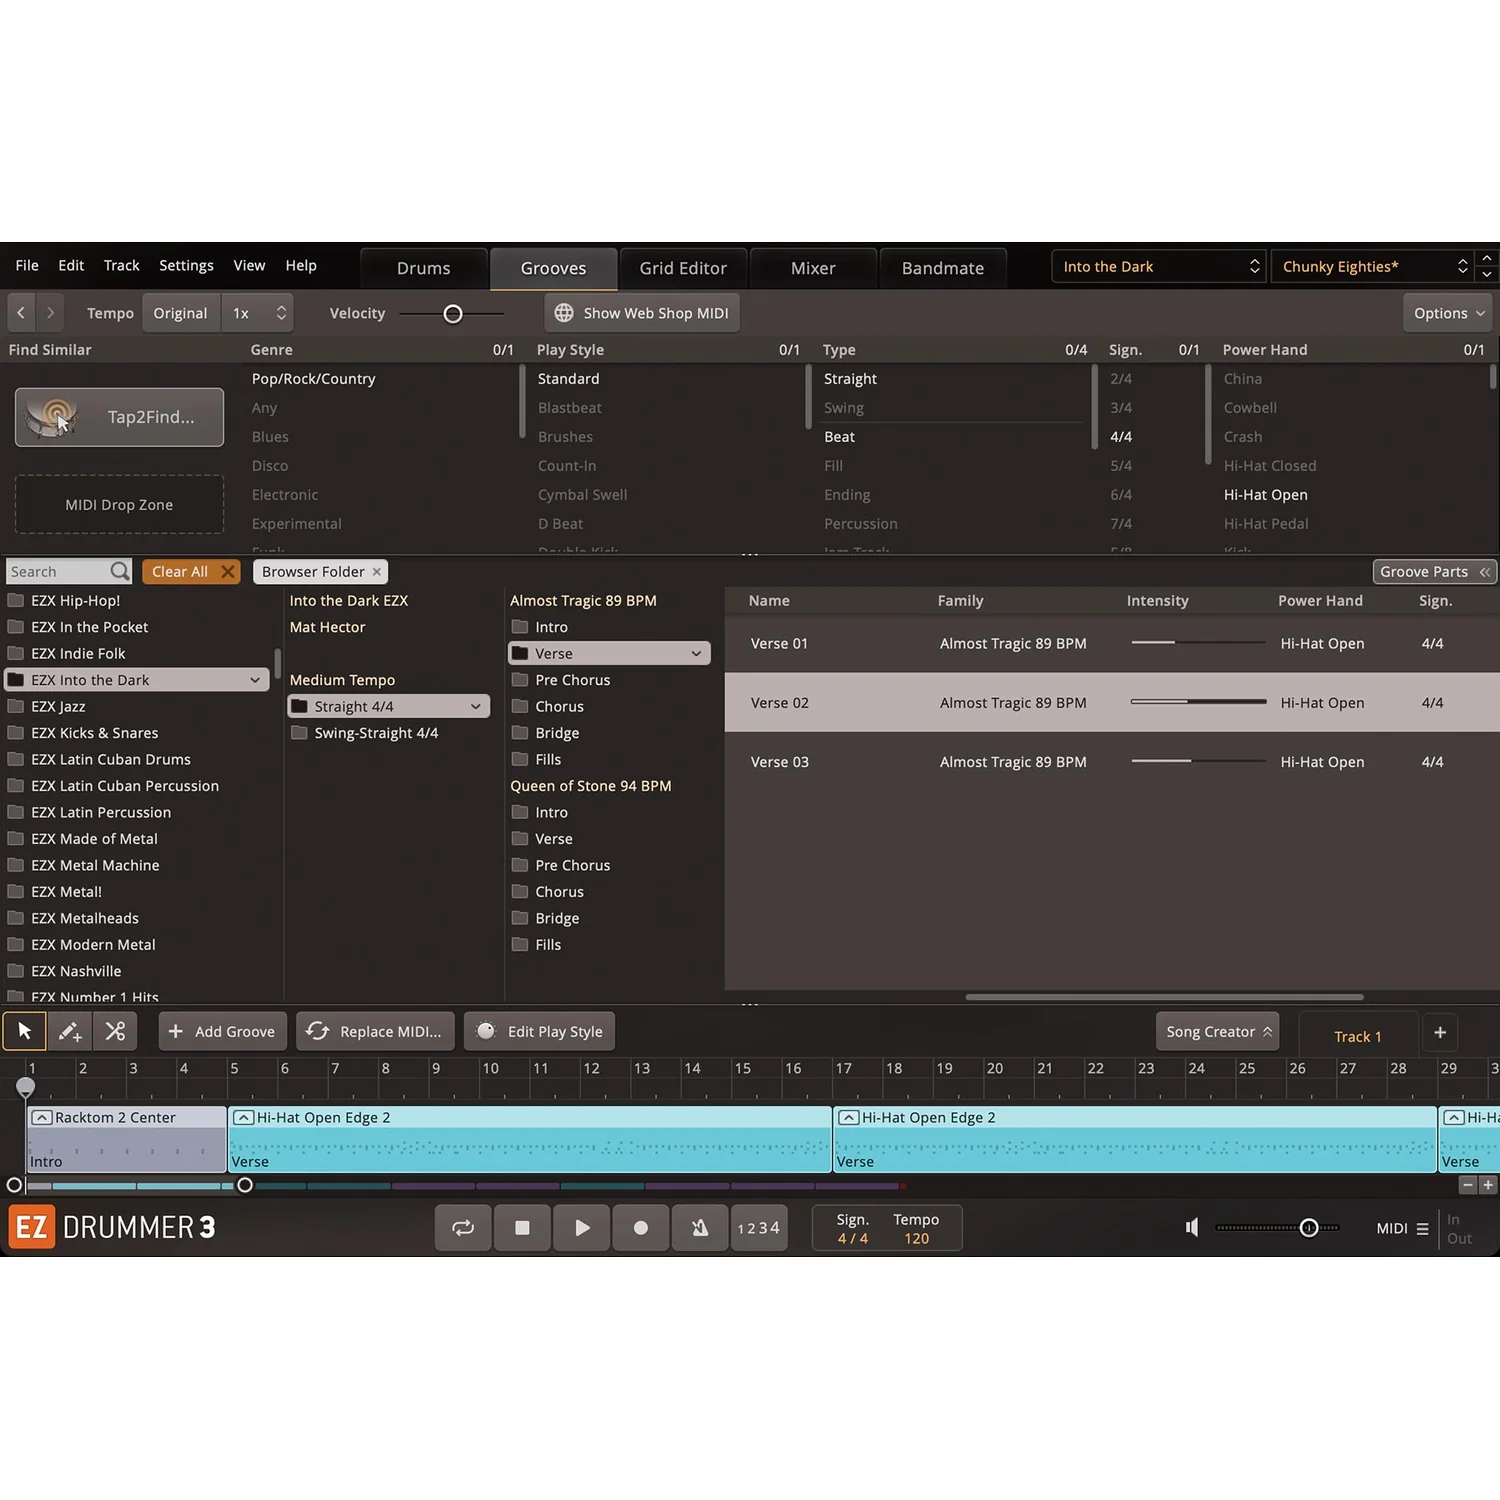Open the File menu
The width and height of the screenshot is (1500, 1500).
click(x=27, y=265)
